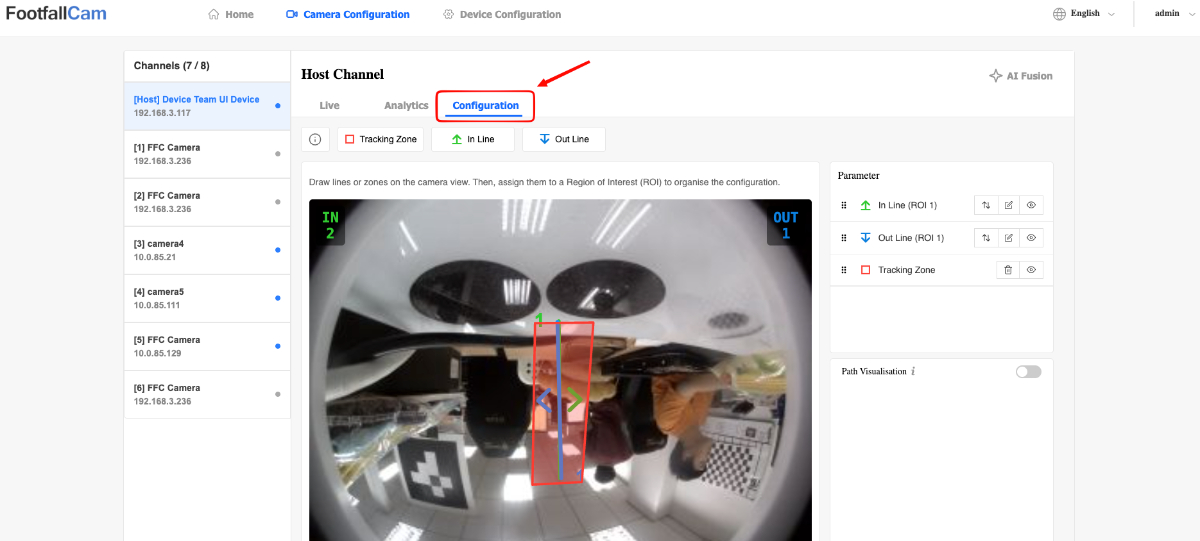This screenshot has height=541, width=1200.
Task: Click Path Visualisation info icon
Action: (913, 371)
